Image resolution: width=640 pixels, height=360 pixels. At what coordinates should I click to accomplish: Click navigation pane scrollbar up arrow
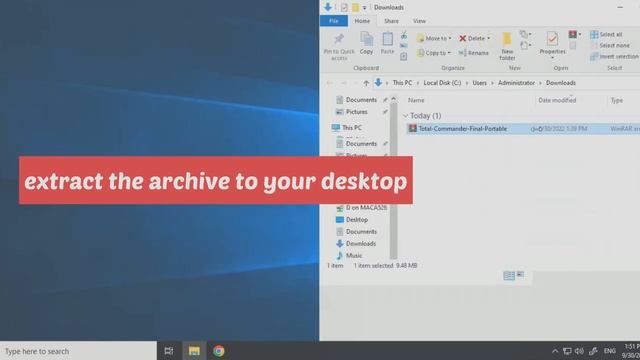tap(393, 99)
